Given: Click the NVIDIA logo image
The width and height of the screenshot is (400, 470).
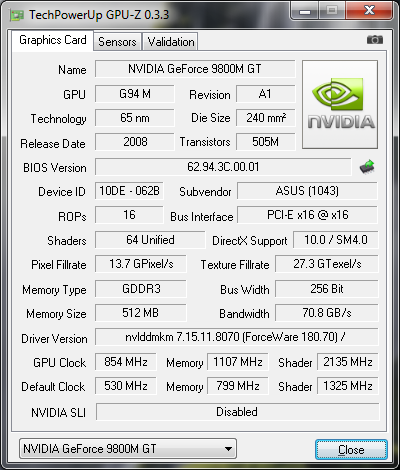Looking at the screenshot, I should click(340, 104).
